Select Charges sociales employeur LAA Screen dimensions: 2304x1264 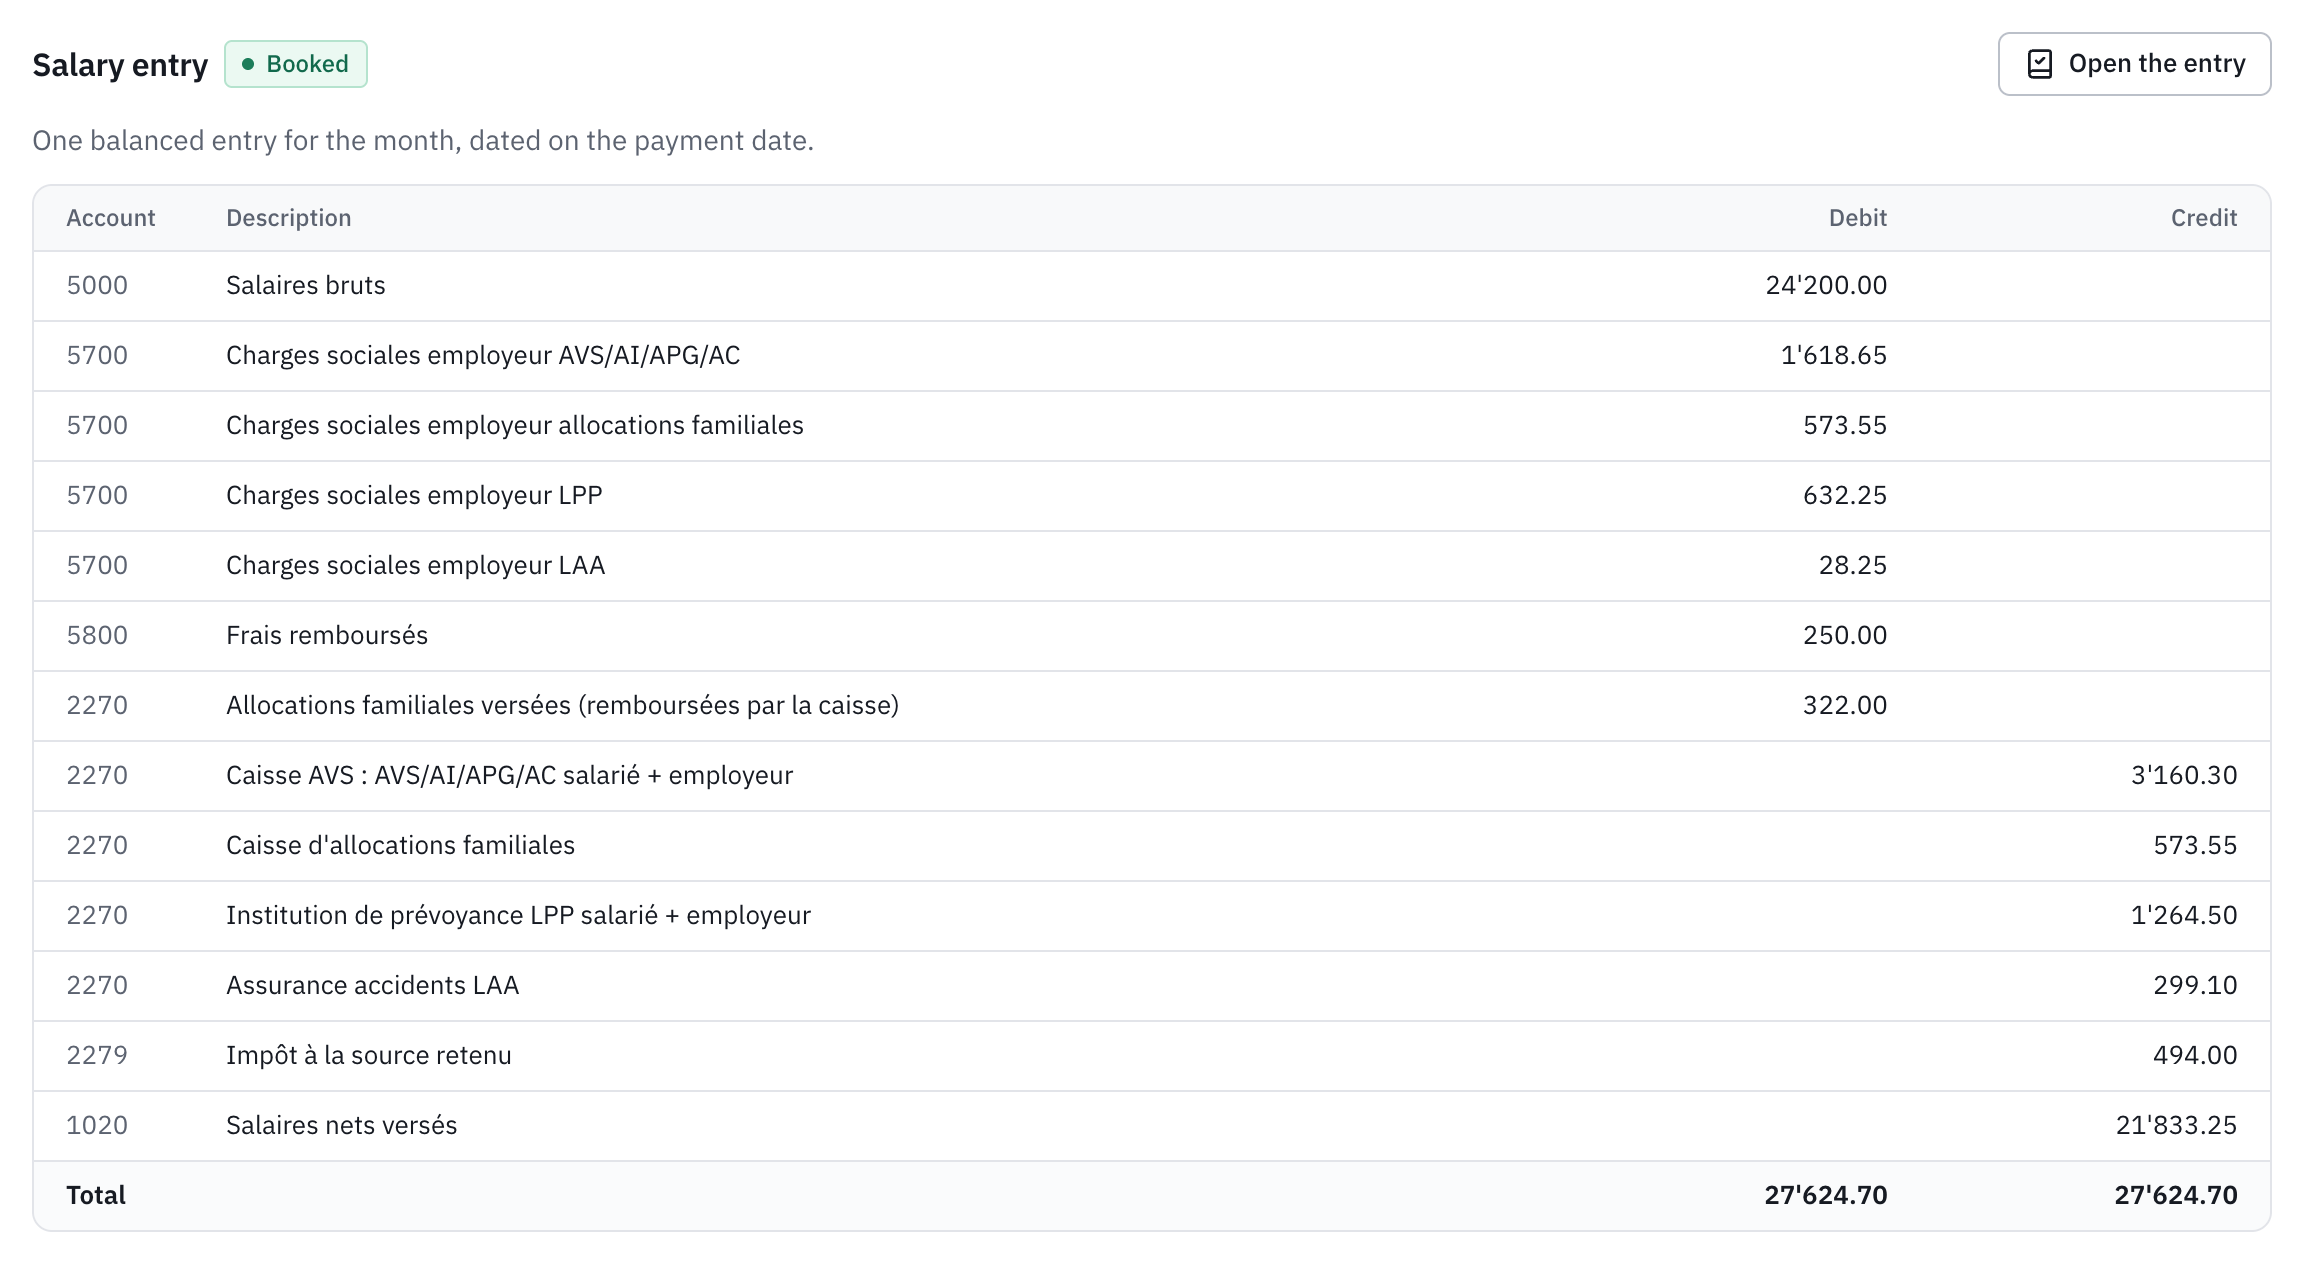(x=416, y=565)
